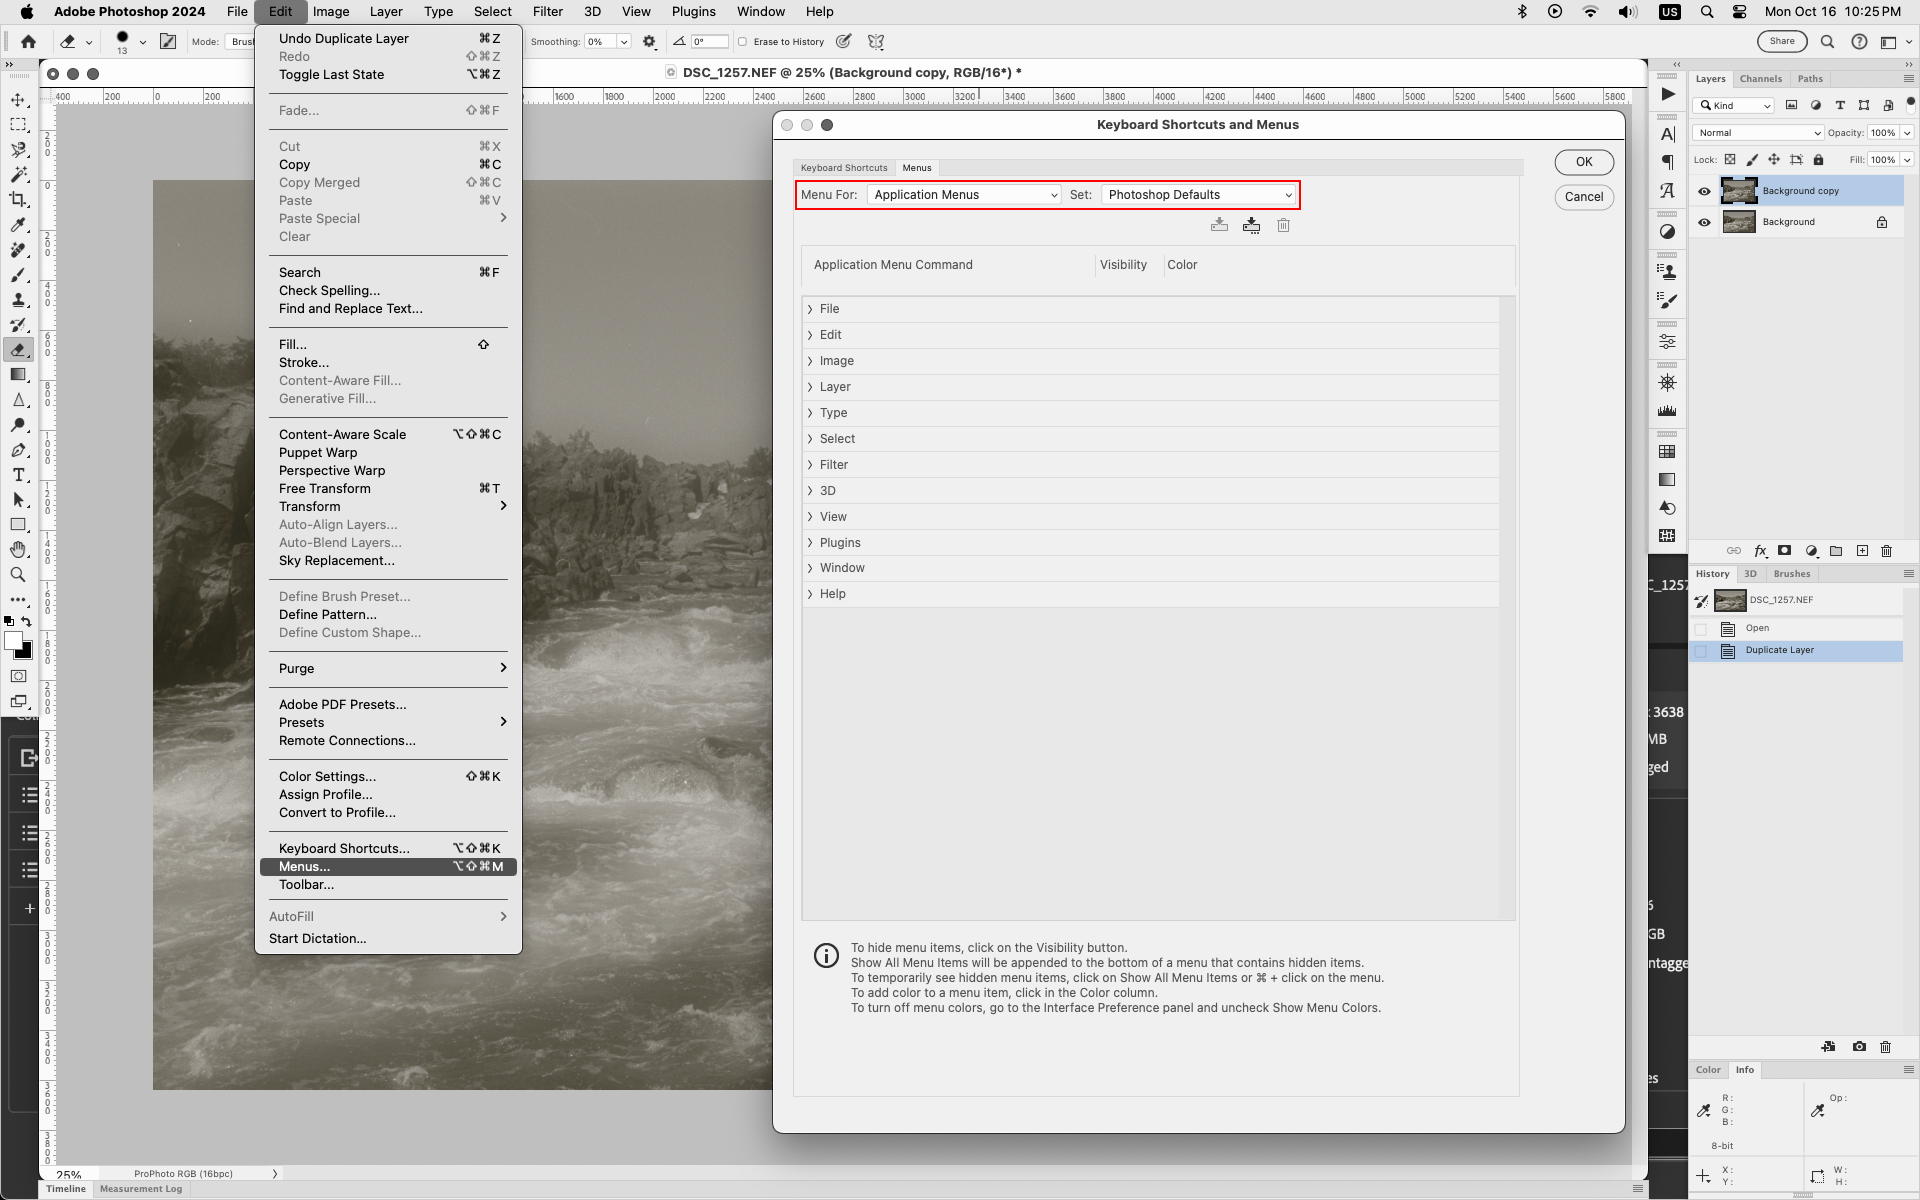Open the Set: Photoshop Defaults dropdown
1920x1200 pixels.
pyautogui.click(x=1197, y=195)
